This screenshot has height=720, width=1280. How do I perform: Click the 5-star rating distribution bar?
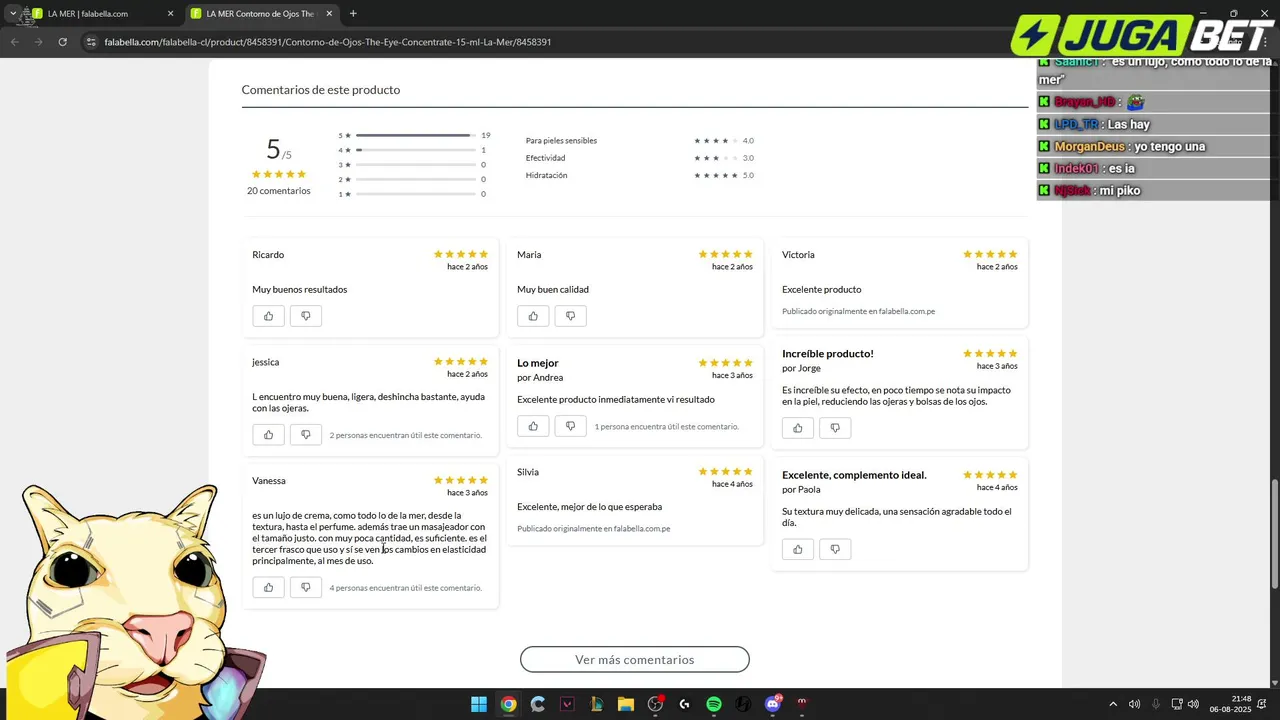[415, 135]
